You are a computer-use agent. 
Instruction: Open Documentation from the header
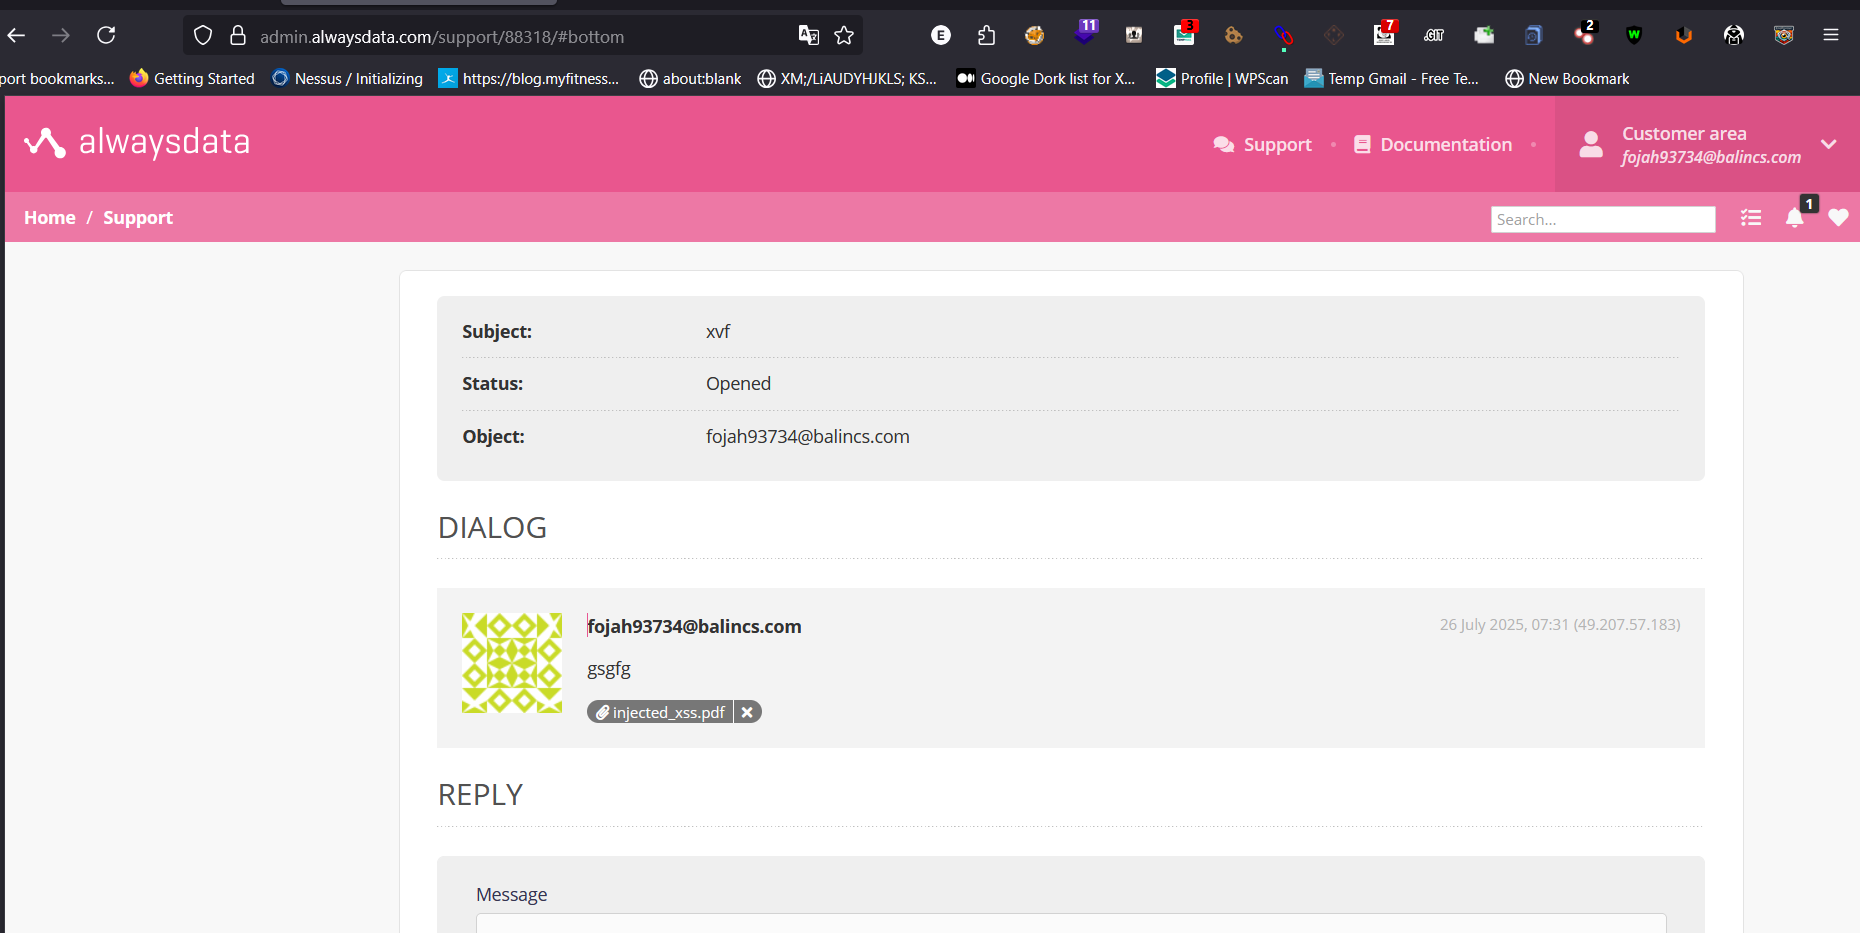pyautogui.click(x=1433, y=145)
